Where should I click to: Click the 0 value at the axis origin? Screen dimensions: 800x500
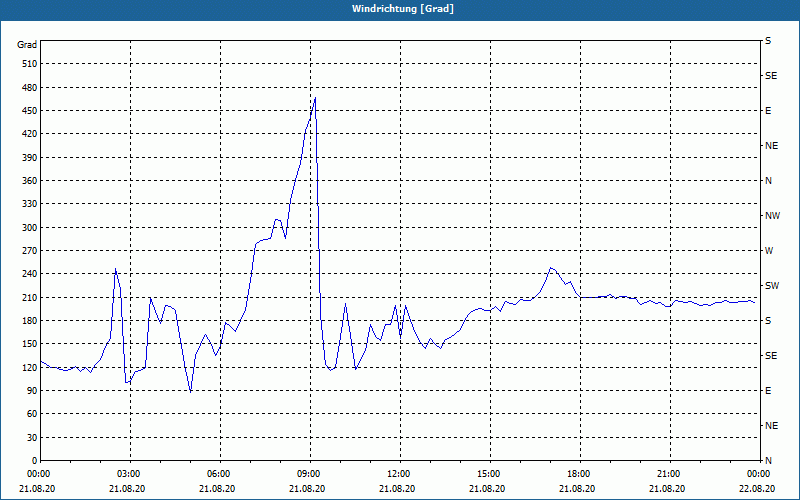tap(34, 461)
